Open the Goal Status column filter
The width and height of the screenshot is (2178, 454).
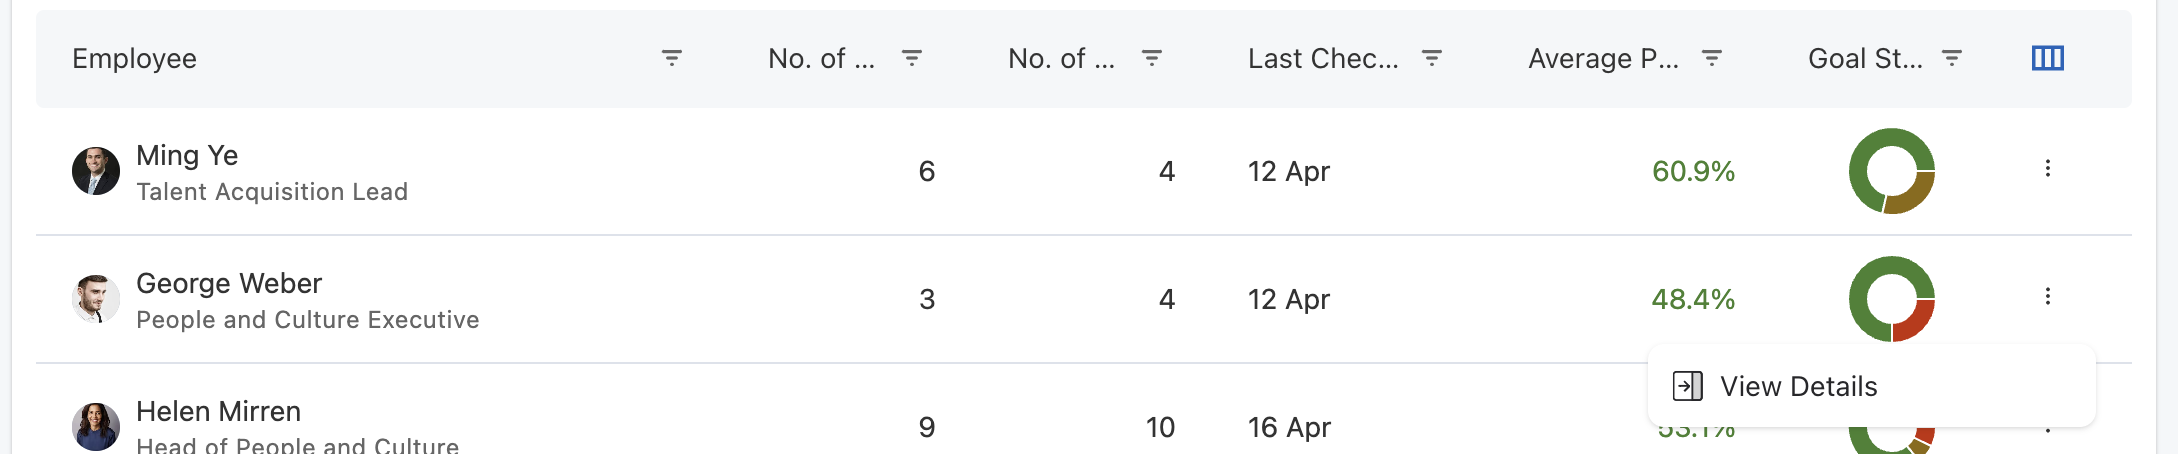pyautogui.click(x=1952, y=59)
